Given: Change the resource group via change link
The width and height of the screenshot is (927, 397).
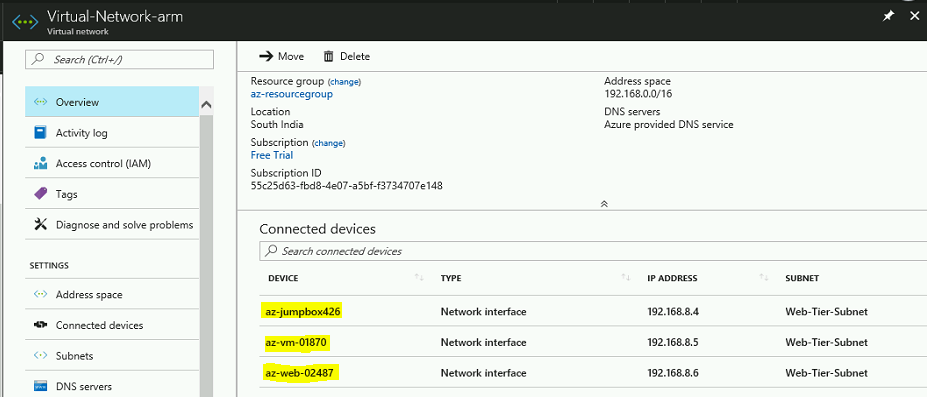Looking at the screenshot, I should [344, 82].
